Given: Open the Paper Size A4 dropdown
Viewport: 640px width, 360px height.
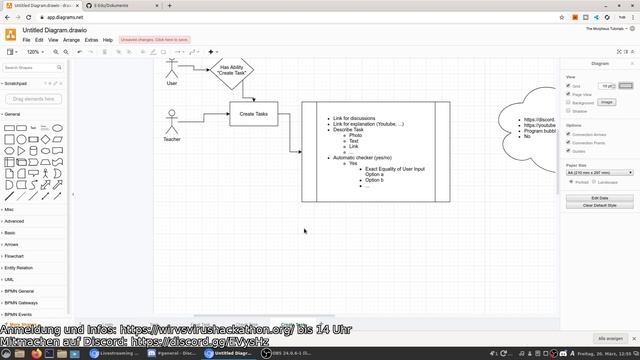Looking at the screenshot, I should (600, 173).
